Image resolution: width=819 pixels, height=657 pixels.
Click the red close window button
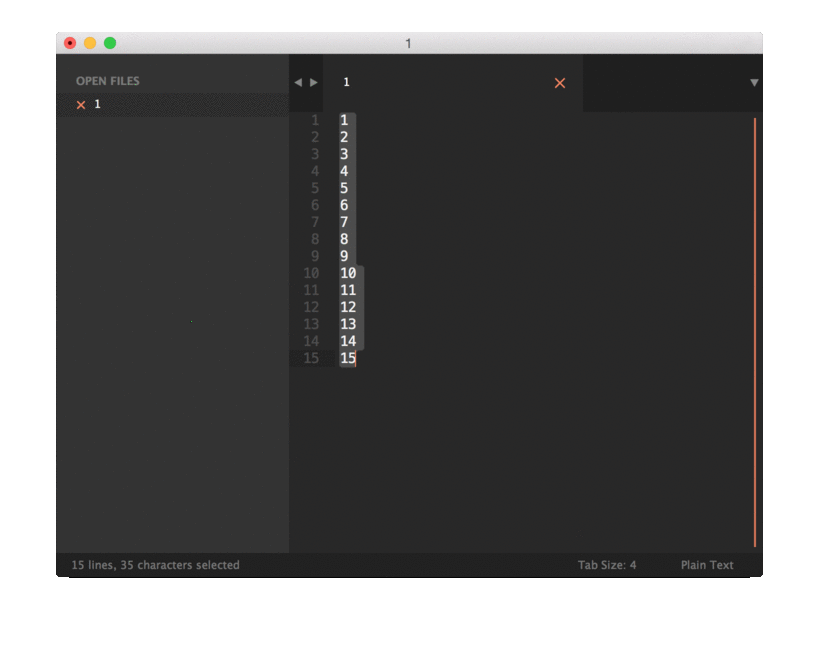(x=70, y=43)
